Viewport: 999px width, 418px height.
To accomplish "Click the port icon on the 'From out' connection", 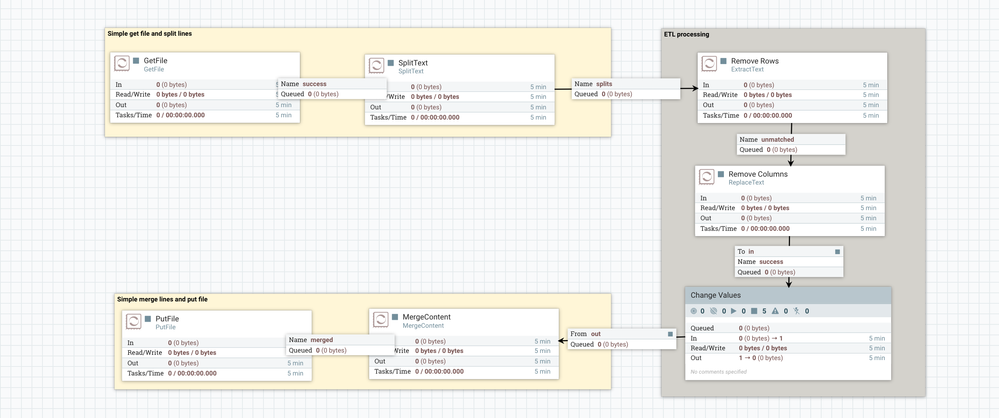I will tap(670, 333).
